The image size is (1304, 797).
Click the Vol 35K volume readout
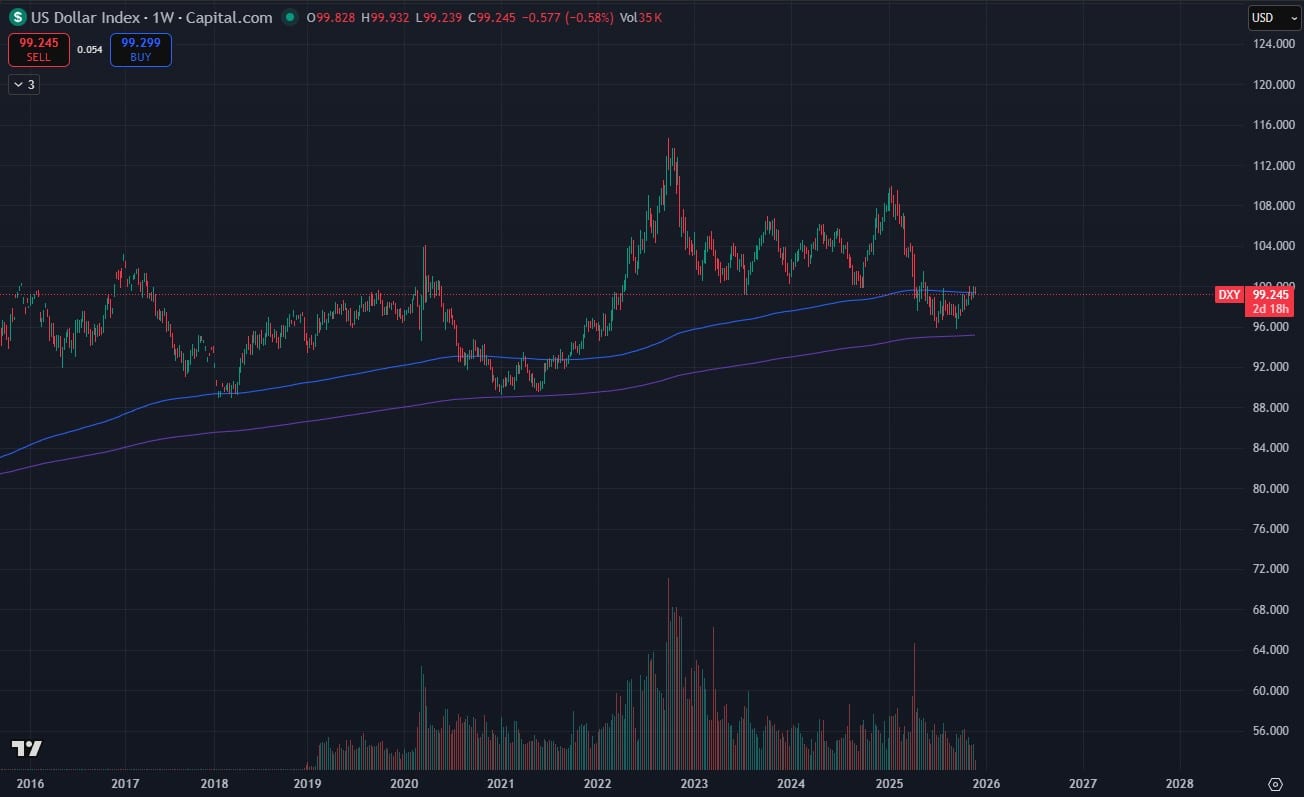[641, 18]
